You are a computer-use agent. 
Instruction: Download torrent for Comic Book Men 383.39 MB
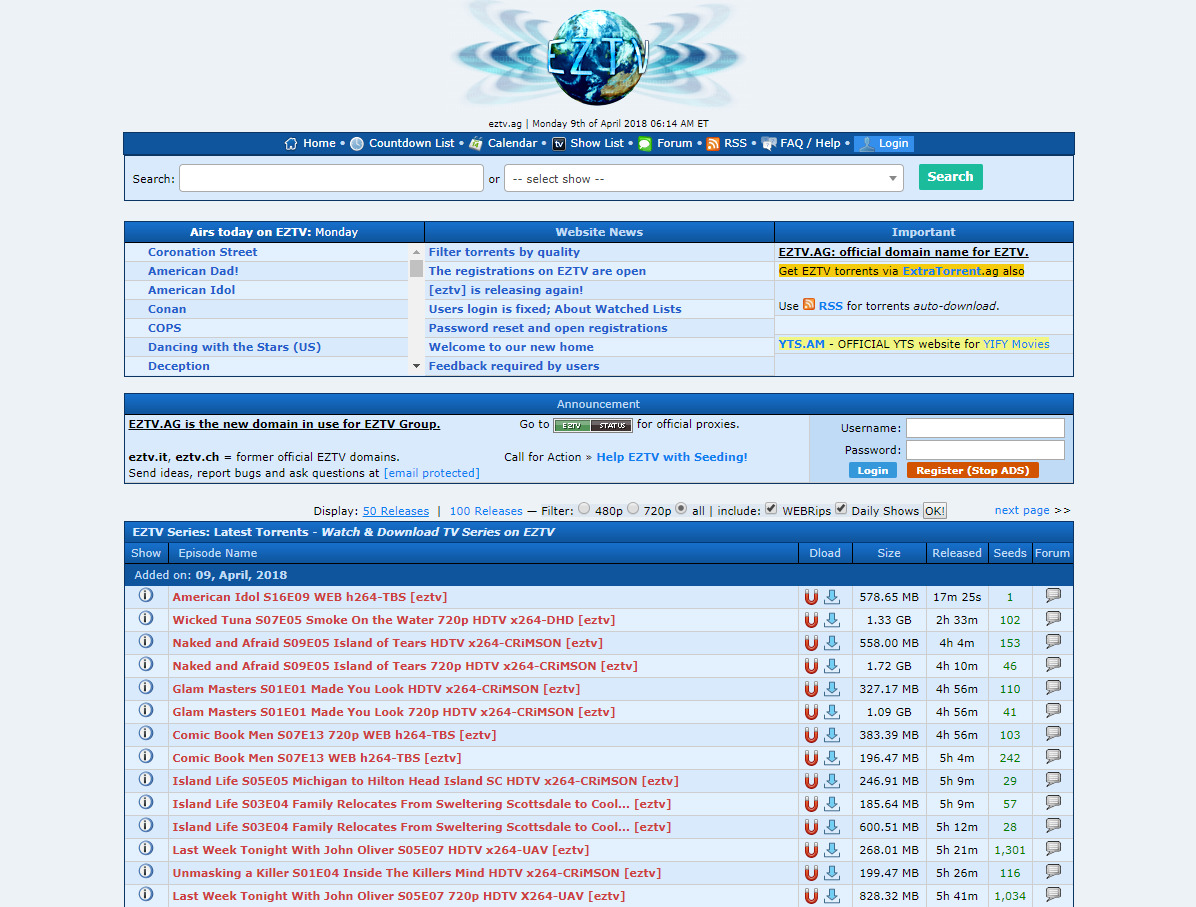pyautogui.click(x=832, y=735)
